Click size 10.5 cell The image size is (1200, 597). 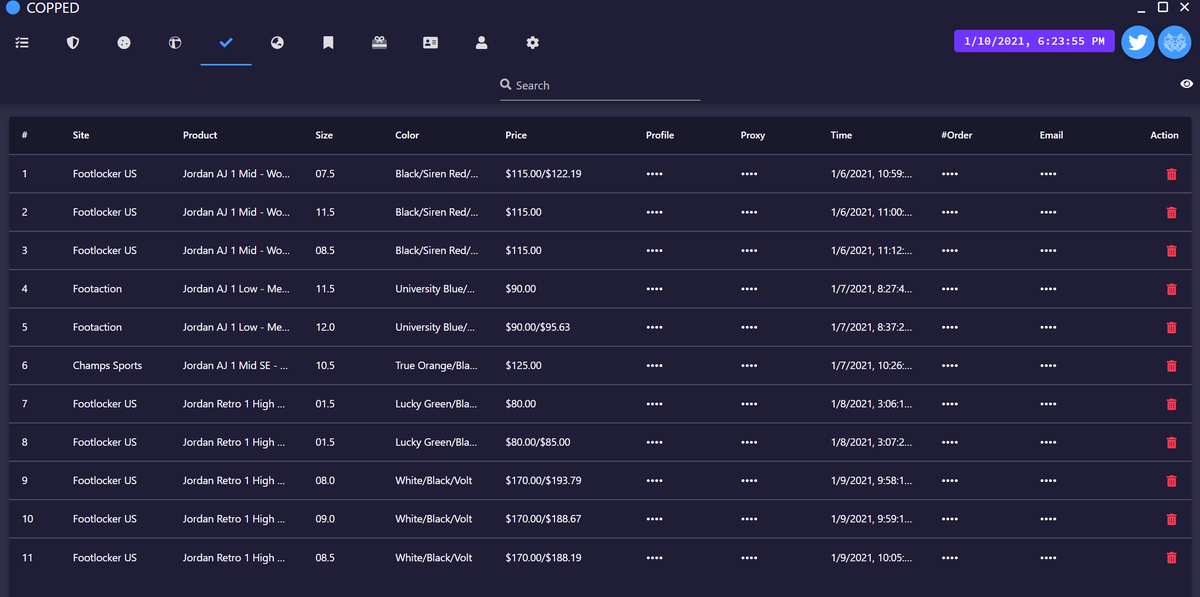point(325,366)
